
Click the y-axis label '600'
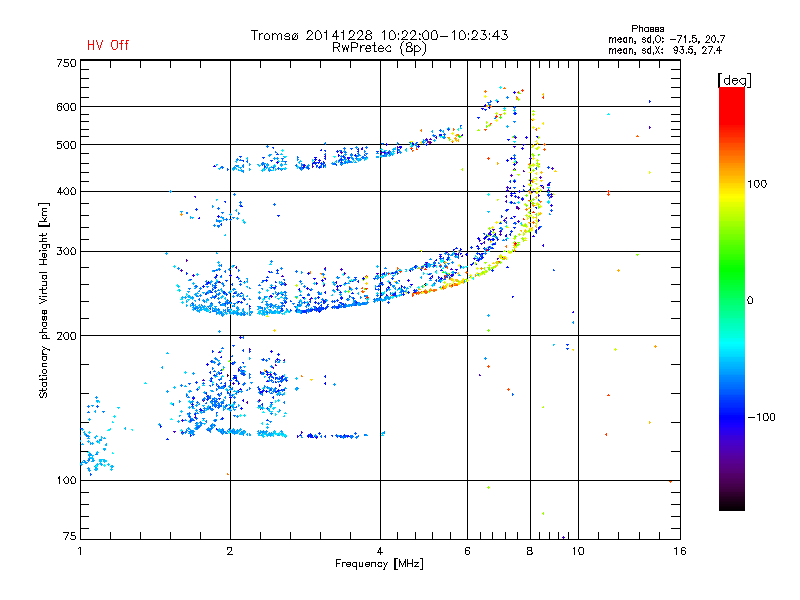[x=66, y=107]
